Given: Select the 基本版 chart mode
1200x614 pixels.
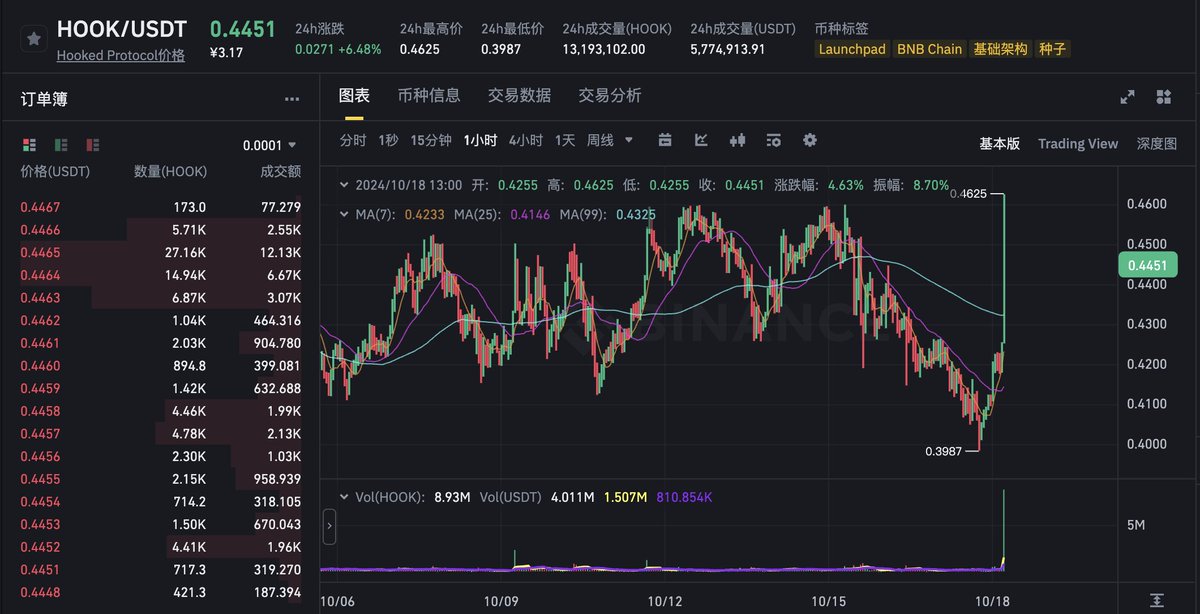Looking at the screenshot, I should click(x=999, y=143).
